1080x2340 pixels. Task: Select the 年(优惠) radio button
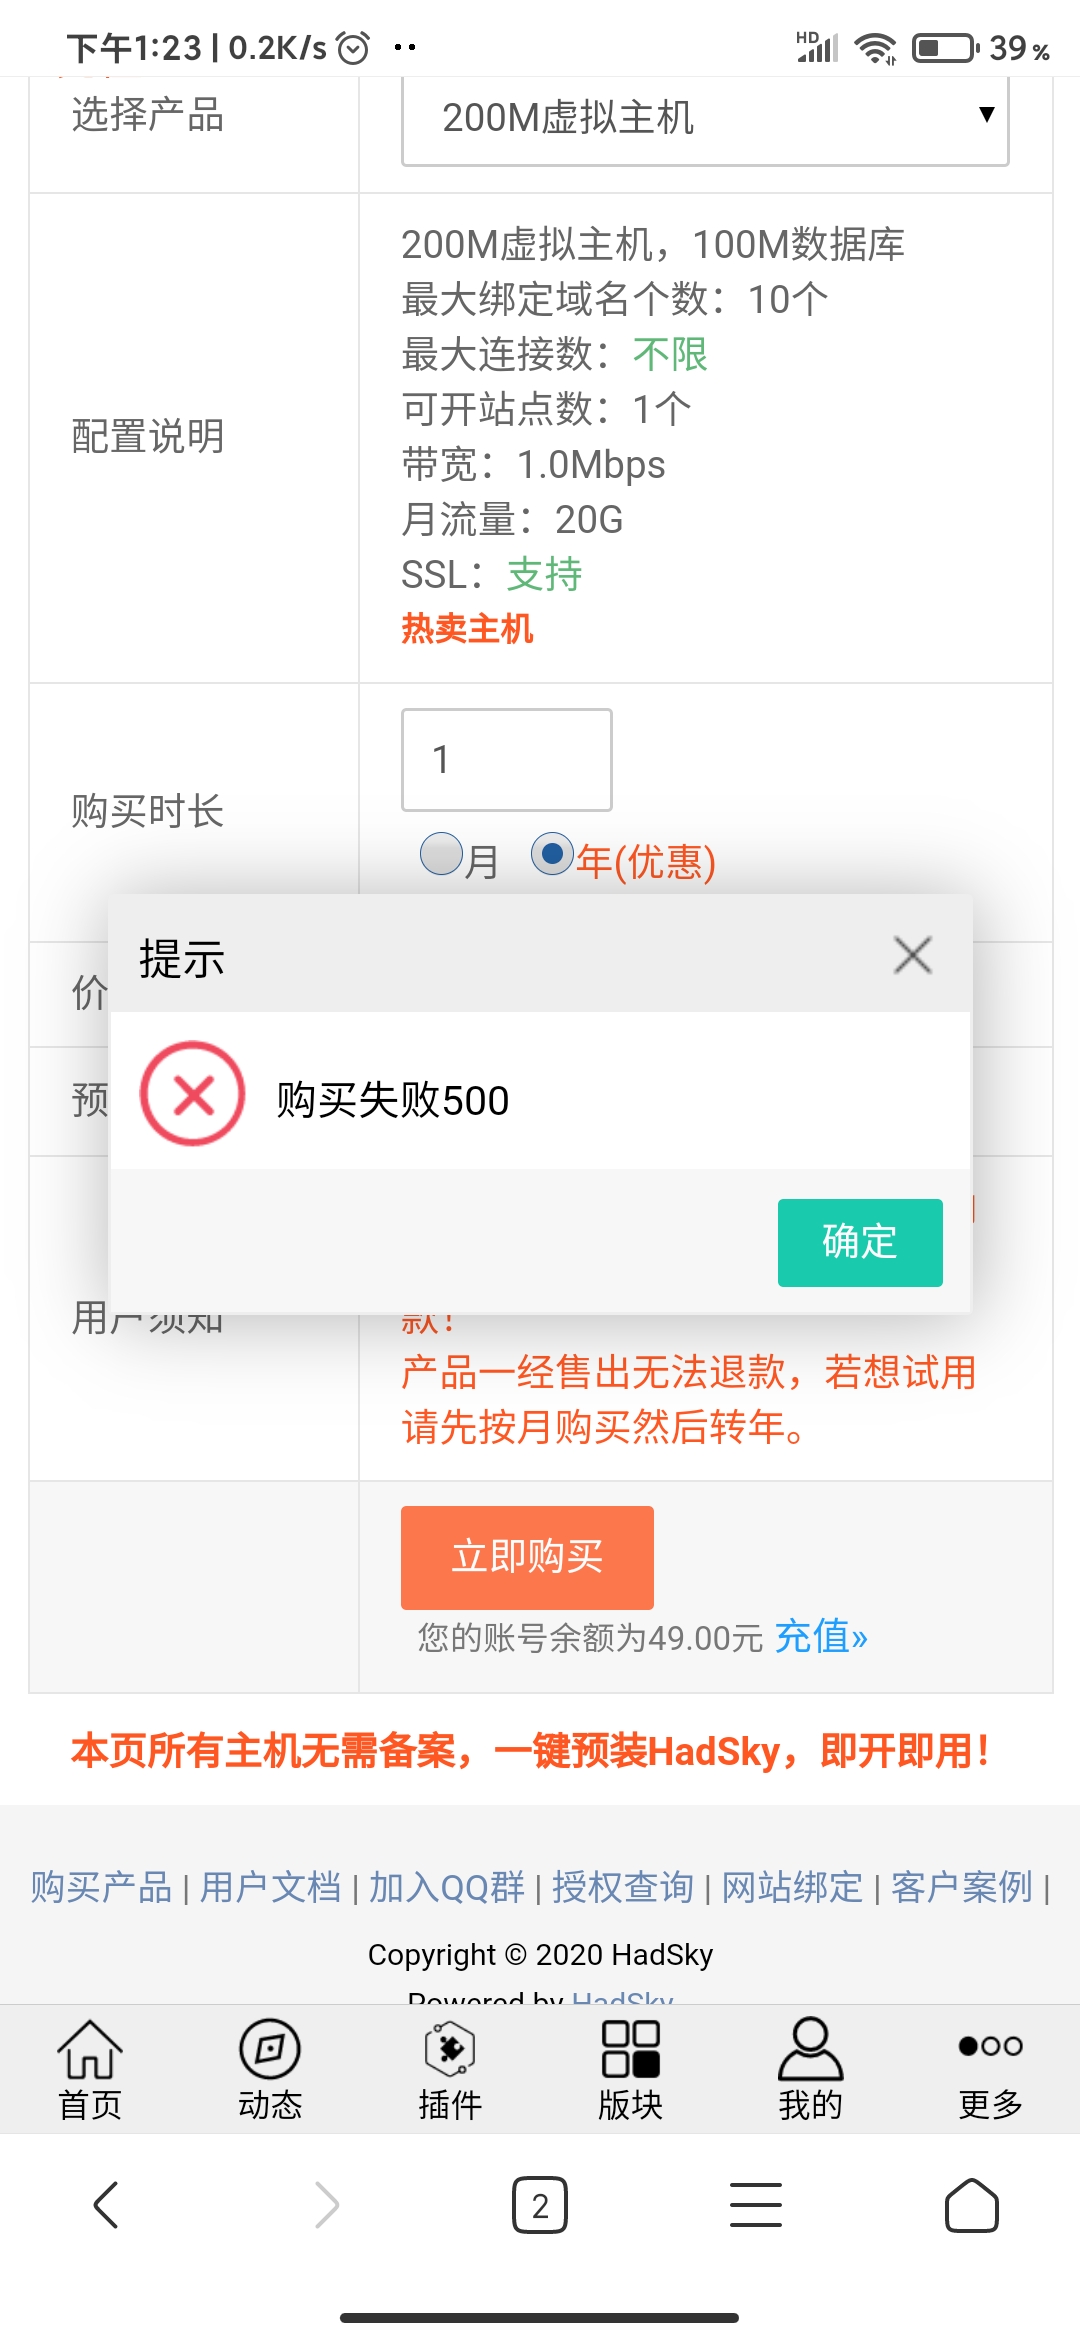coord(552,854)
